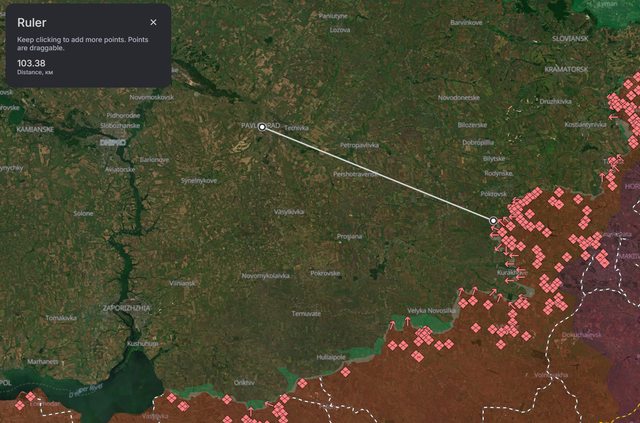
Task: Select the Sloviansk city label
Action: click(x=569, y=38)
